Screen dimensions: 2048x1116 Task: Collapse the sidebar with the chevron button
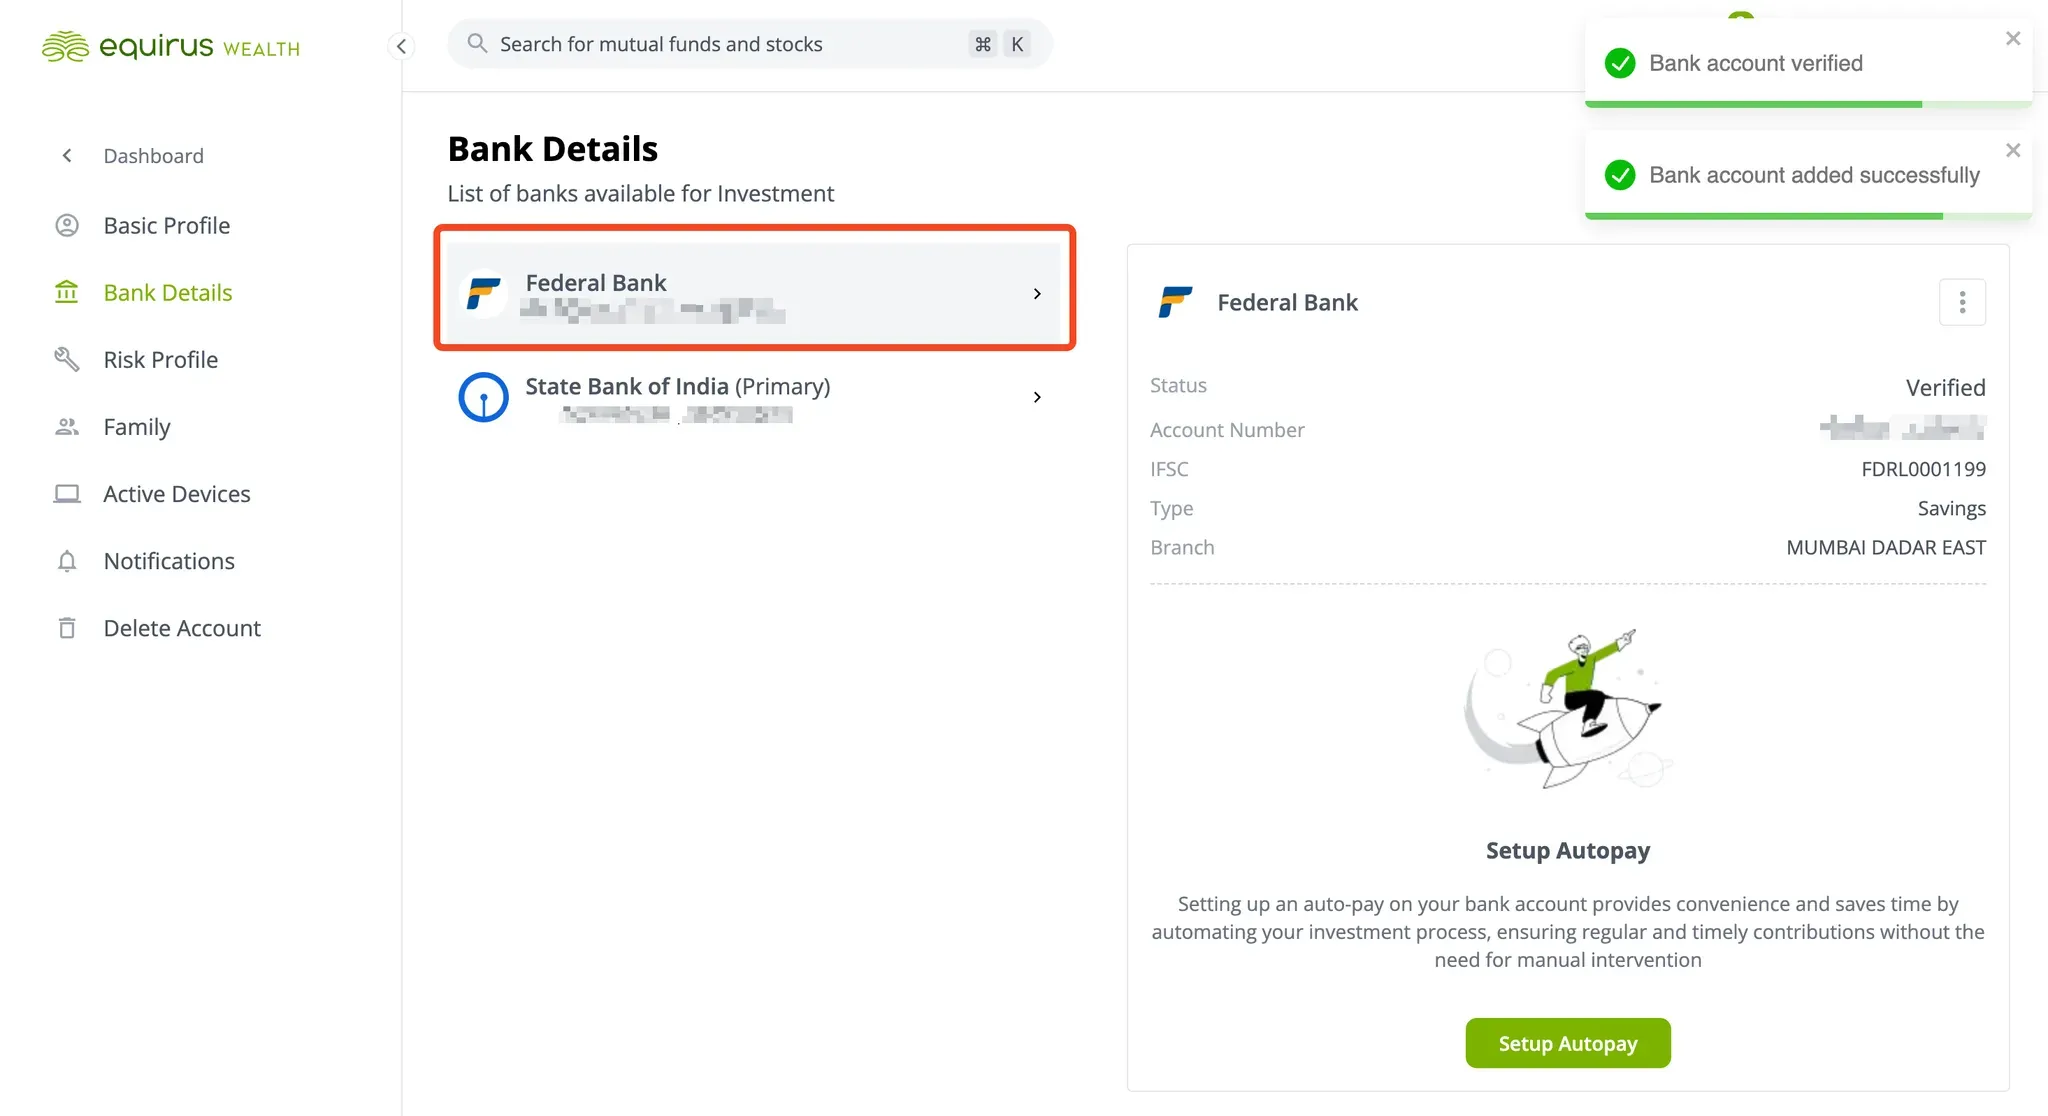(401, 46)
